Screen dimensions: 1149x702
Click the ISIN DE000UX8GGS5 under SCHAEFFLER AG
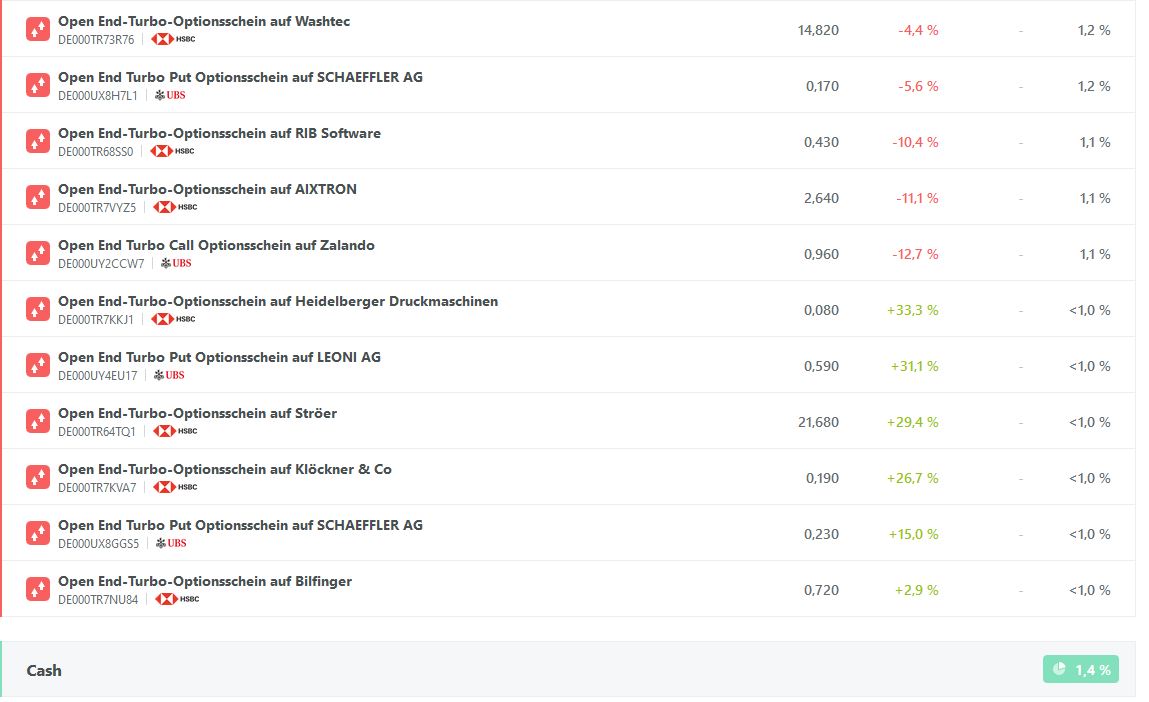coord(99,543)
